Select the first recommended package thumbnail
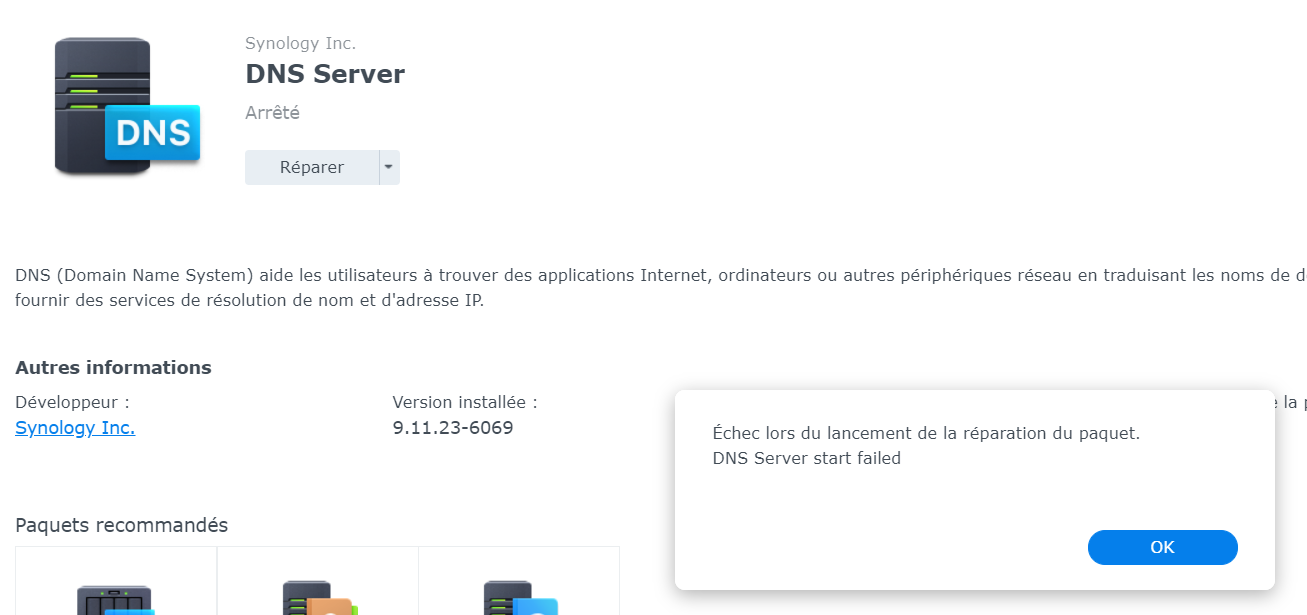 [x=117, y=581]
